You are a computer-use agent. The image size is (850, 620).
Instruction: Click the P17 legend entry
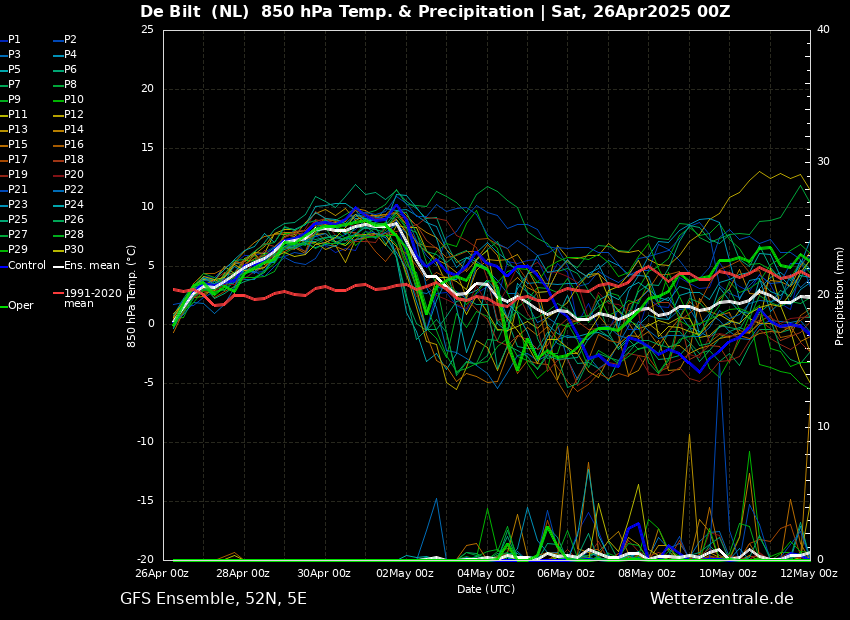pos(14,159)
